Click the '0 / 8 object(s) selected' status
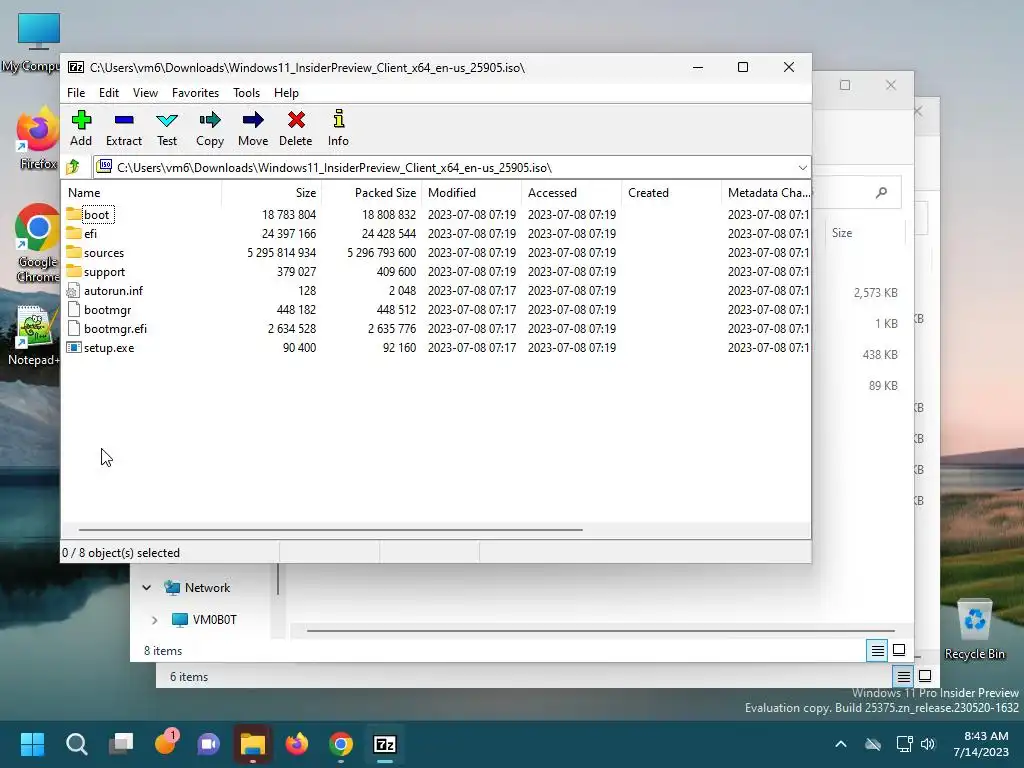 [x=121, y=552]
